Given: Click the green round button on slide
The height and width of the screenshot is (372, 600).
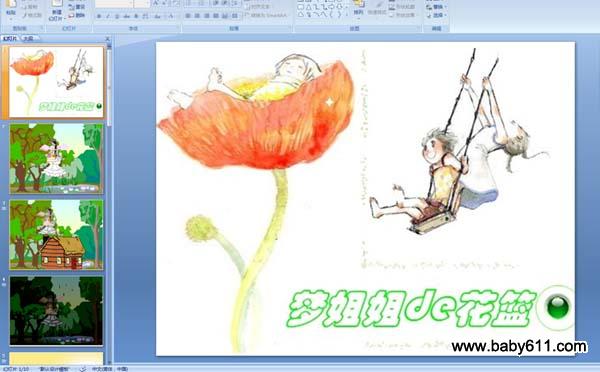Looking at the screenshot, I should coord(558,307).
